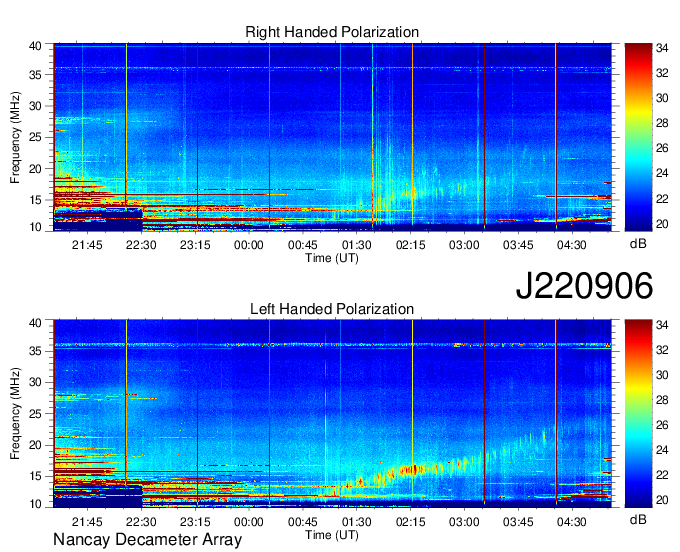The image size is (680, 552).
Task: Click the 15 MHz tick of right-handed plot
Action: point(36,200)
